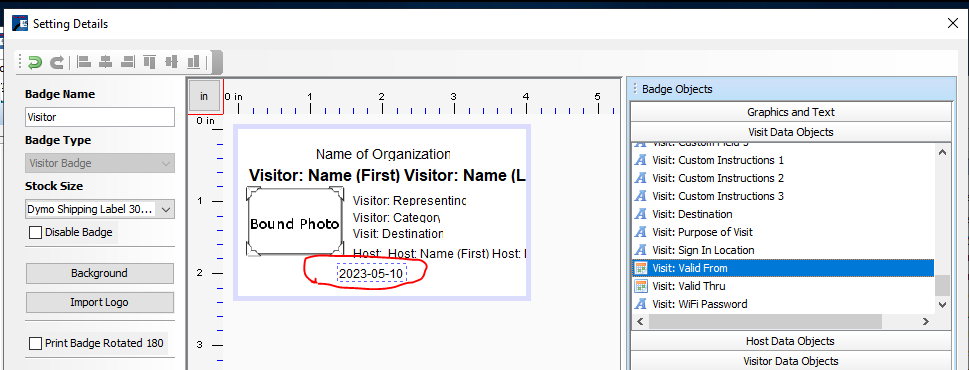Expand the Visitor Data Objects section
The image size is (969, 370).
click(x=790, y=361)
